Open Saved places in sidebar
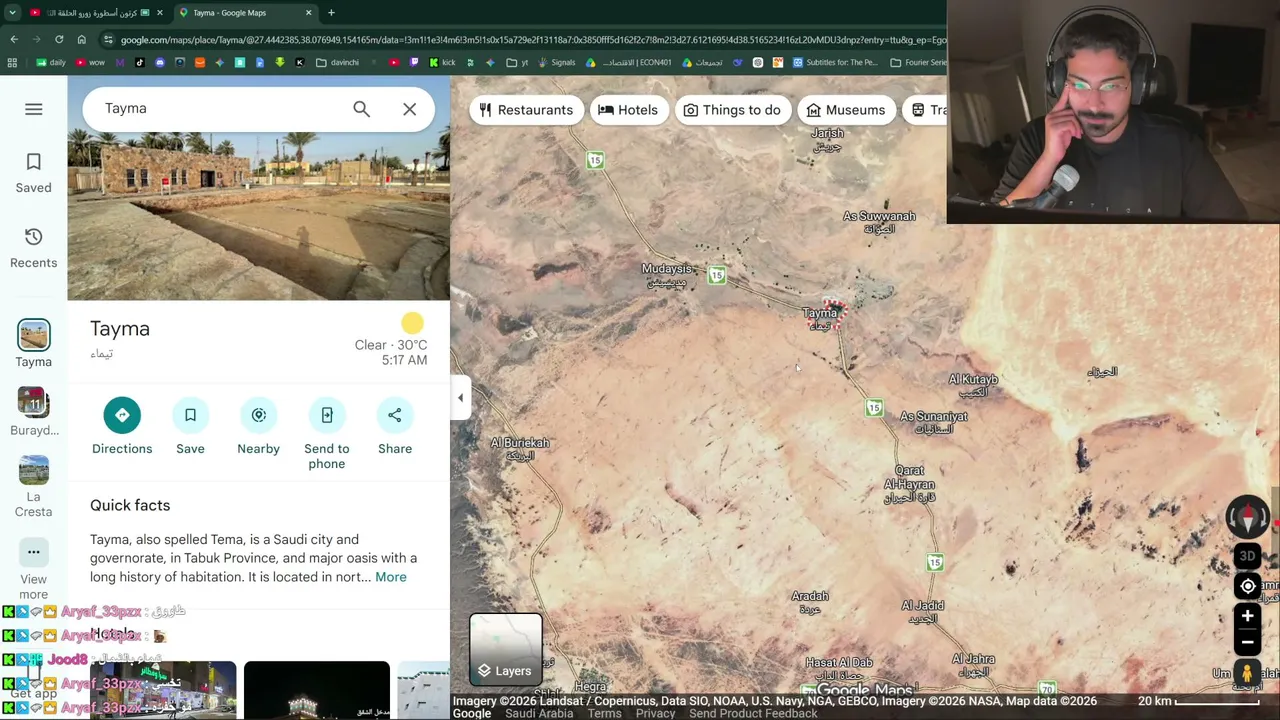The width and height of the screenshot is (1280, 720). pos(33,172)
